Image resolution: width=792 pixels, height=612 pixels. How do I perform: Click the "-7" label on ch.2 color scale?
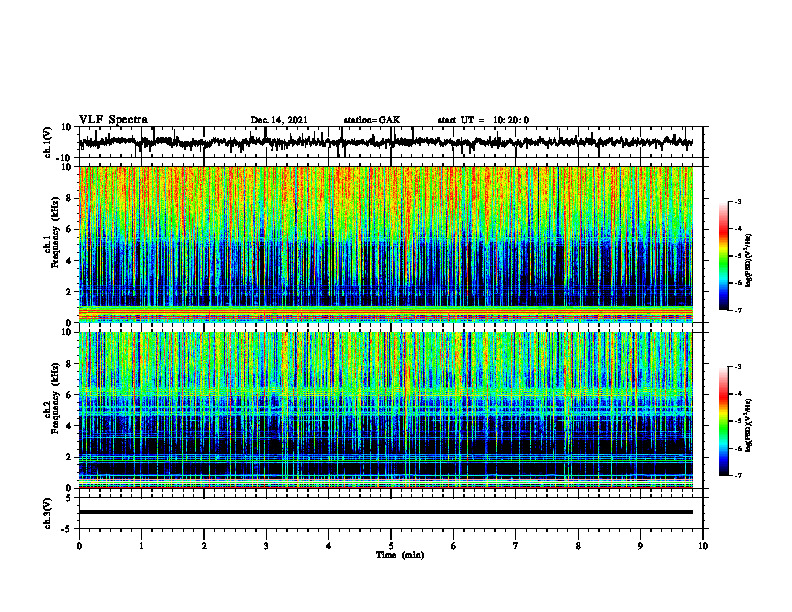click(738, 475)
